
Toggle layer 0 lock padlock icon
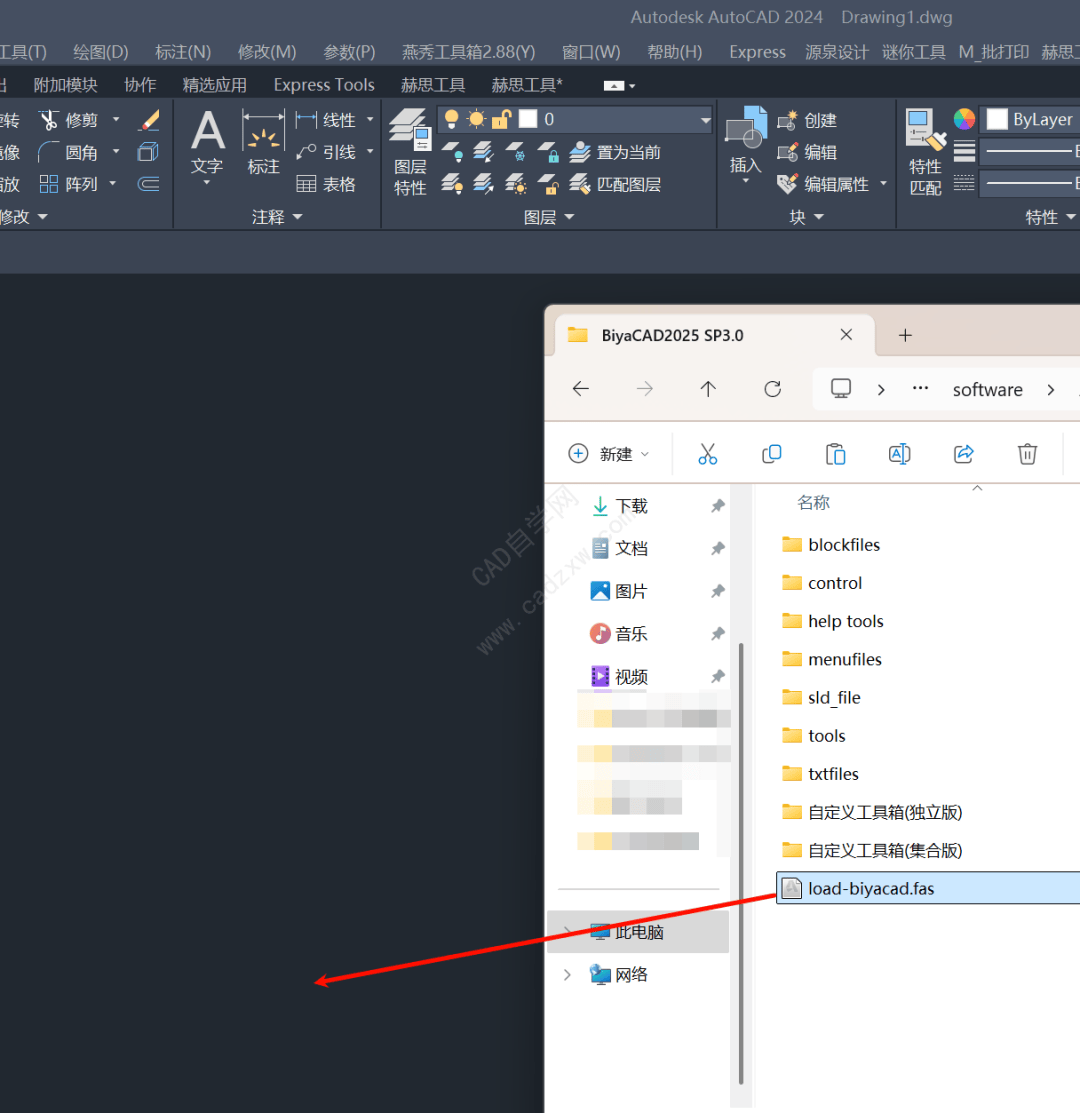(501, 119)
